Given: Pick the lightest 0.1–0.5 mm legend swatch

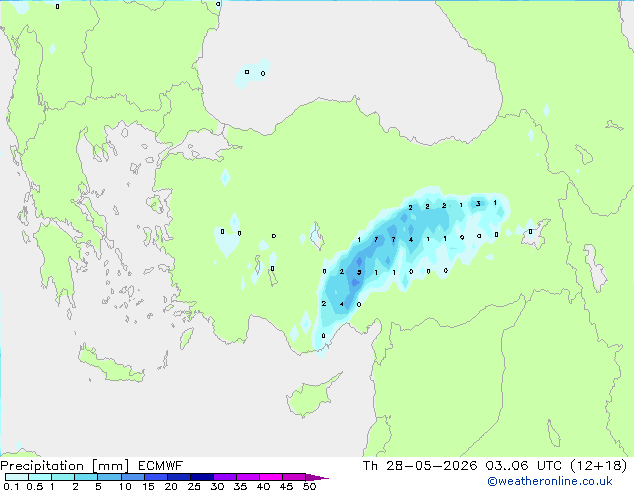Looking at the screenshot, I should point(17,477).
